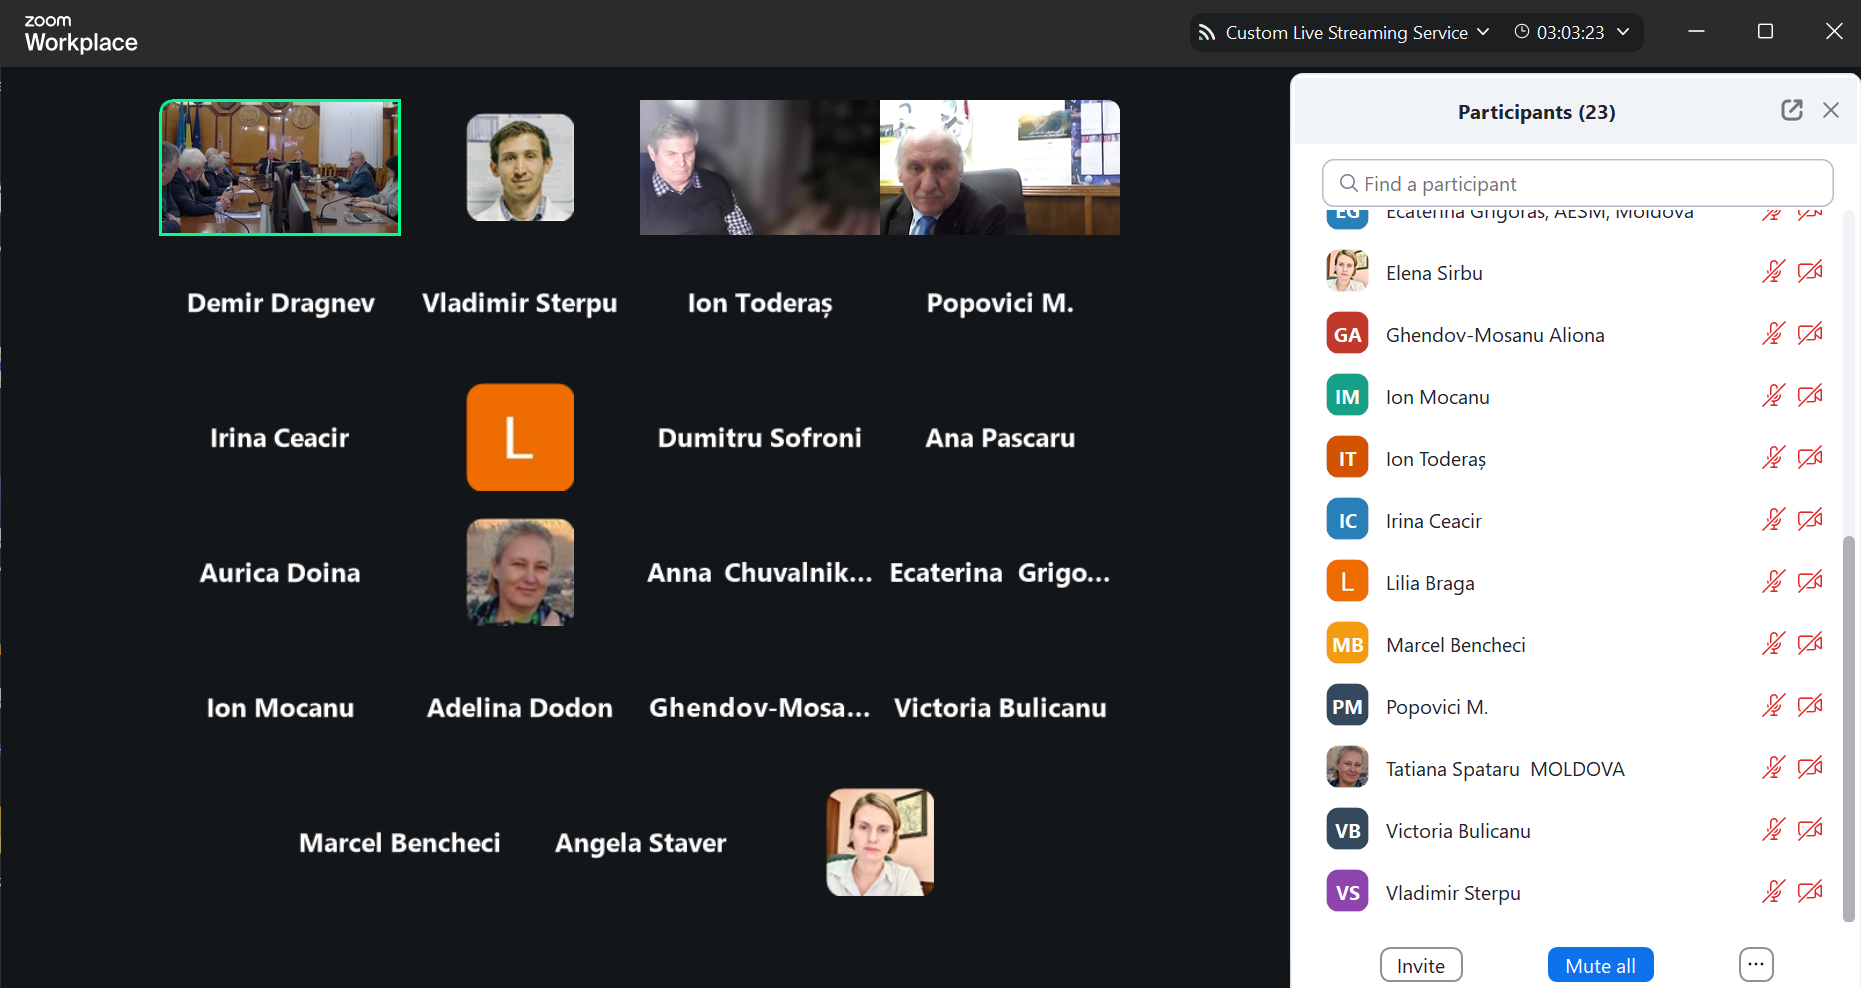Click Elena Sirbu's profile avatar
The width and height of the screenshot is (1861, 988).
(x=1347, y=272)
